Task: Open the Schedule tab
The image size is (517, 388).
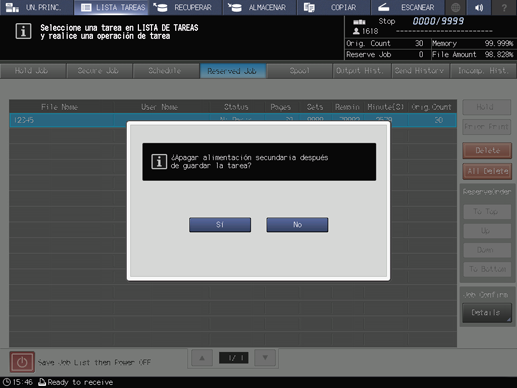Action: (165, 71)
